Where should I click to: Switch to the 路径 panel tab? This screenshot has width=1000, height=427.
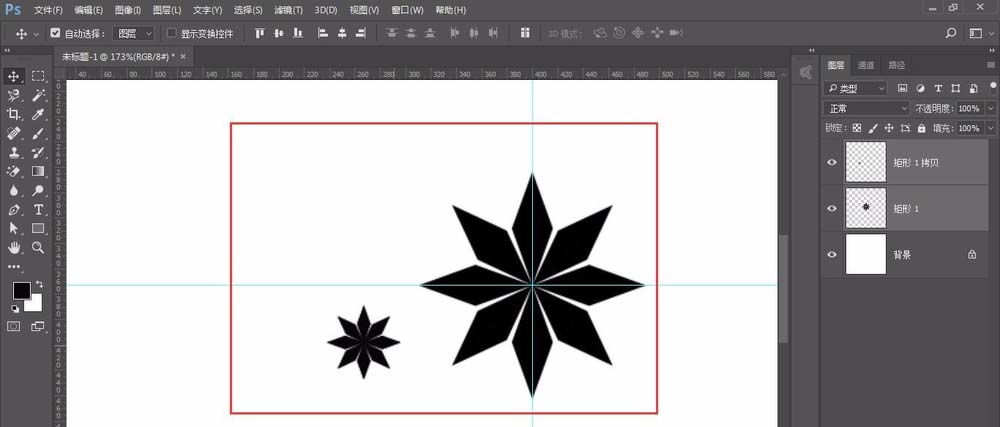897,65
